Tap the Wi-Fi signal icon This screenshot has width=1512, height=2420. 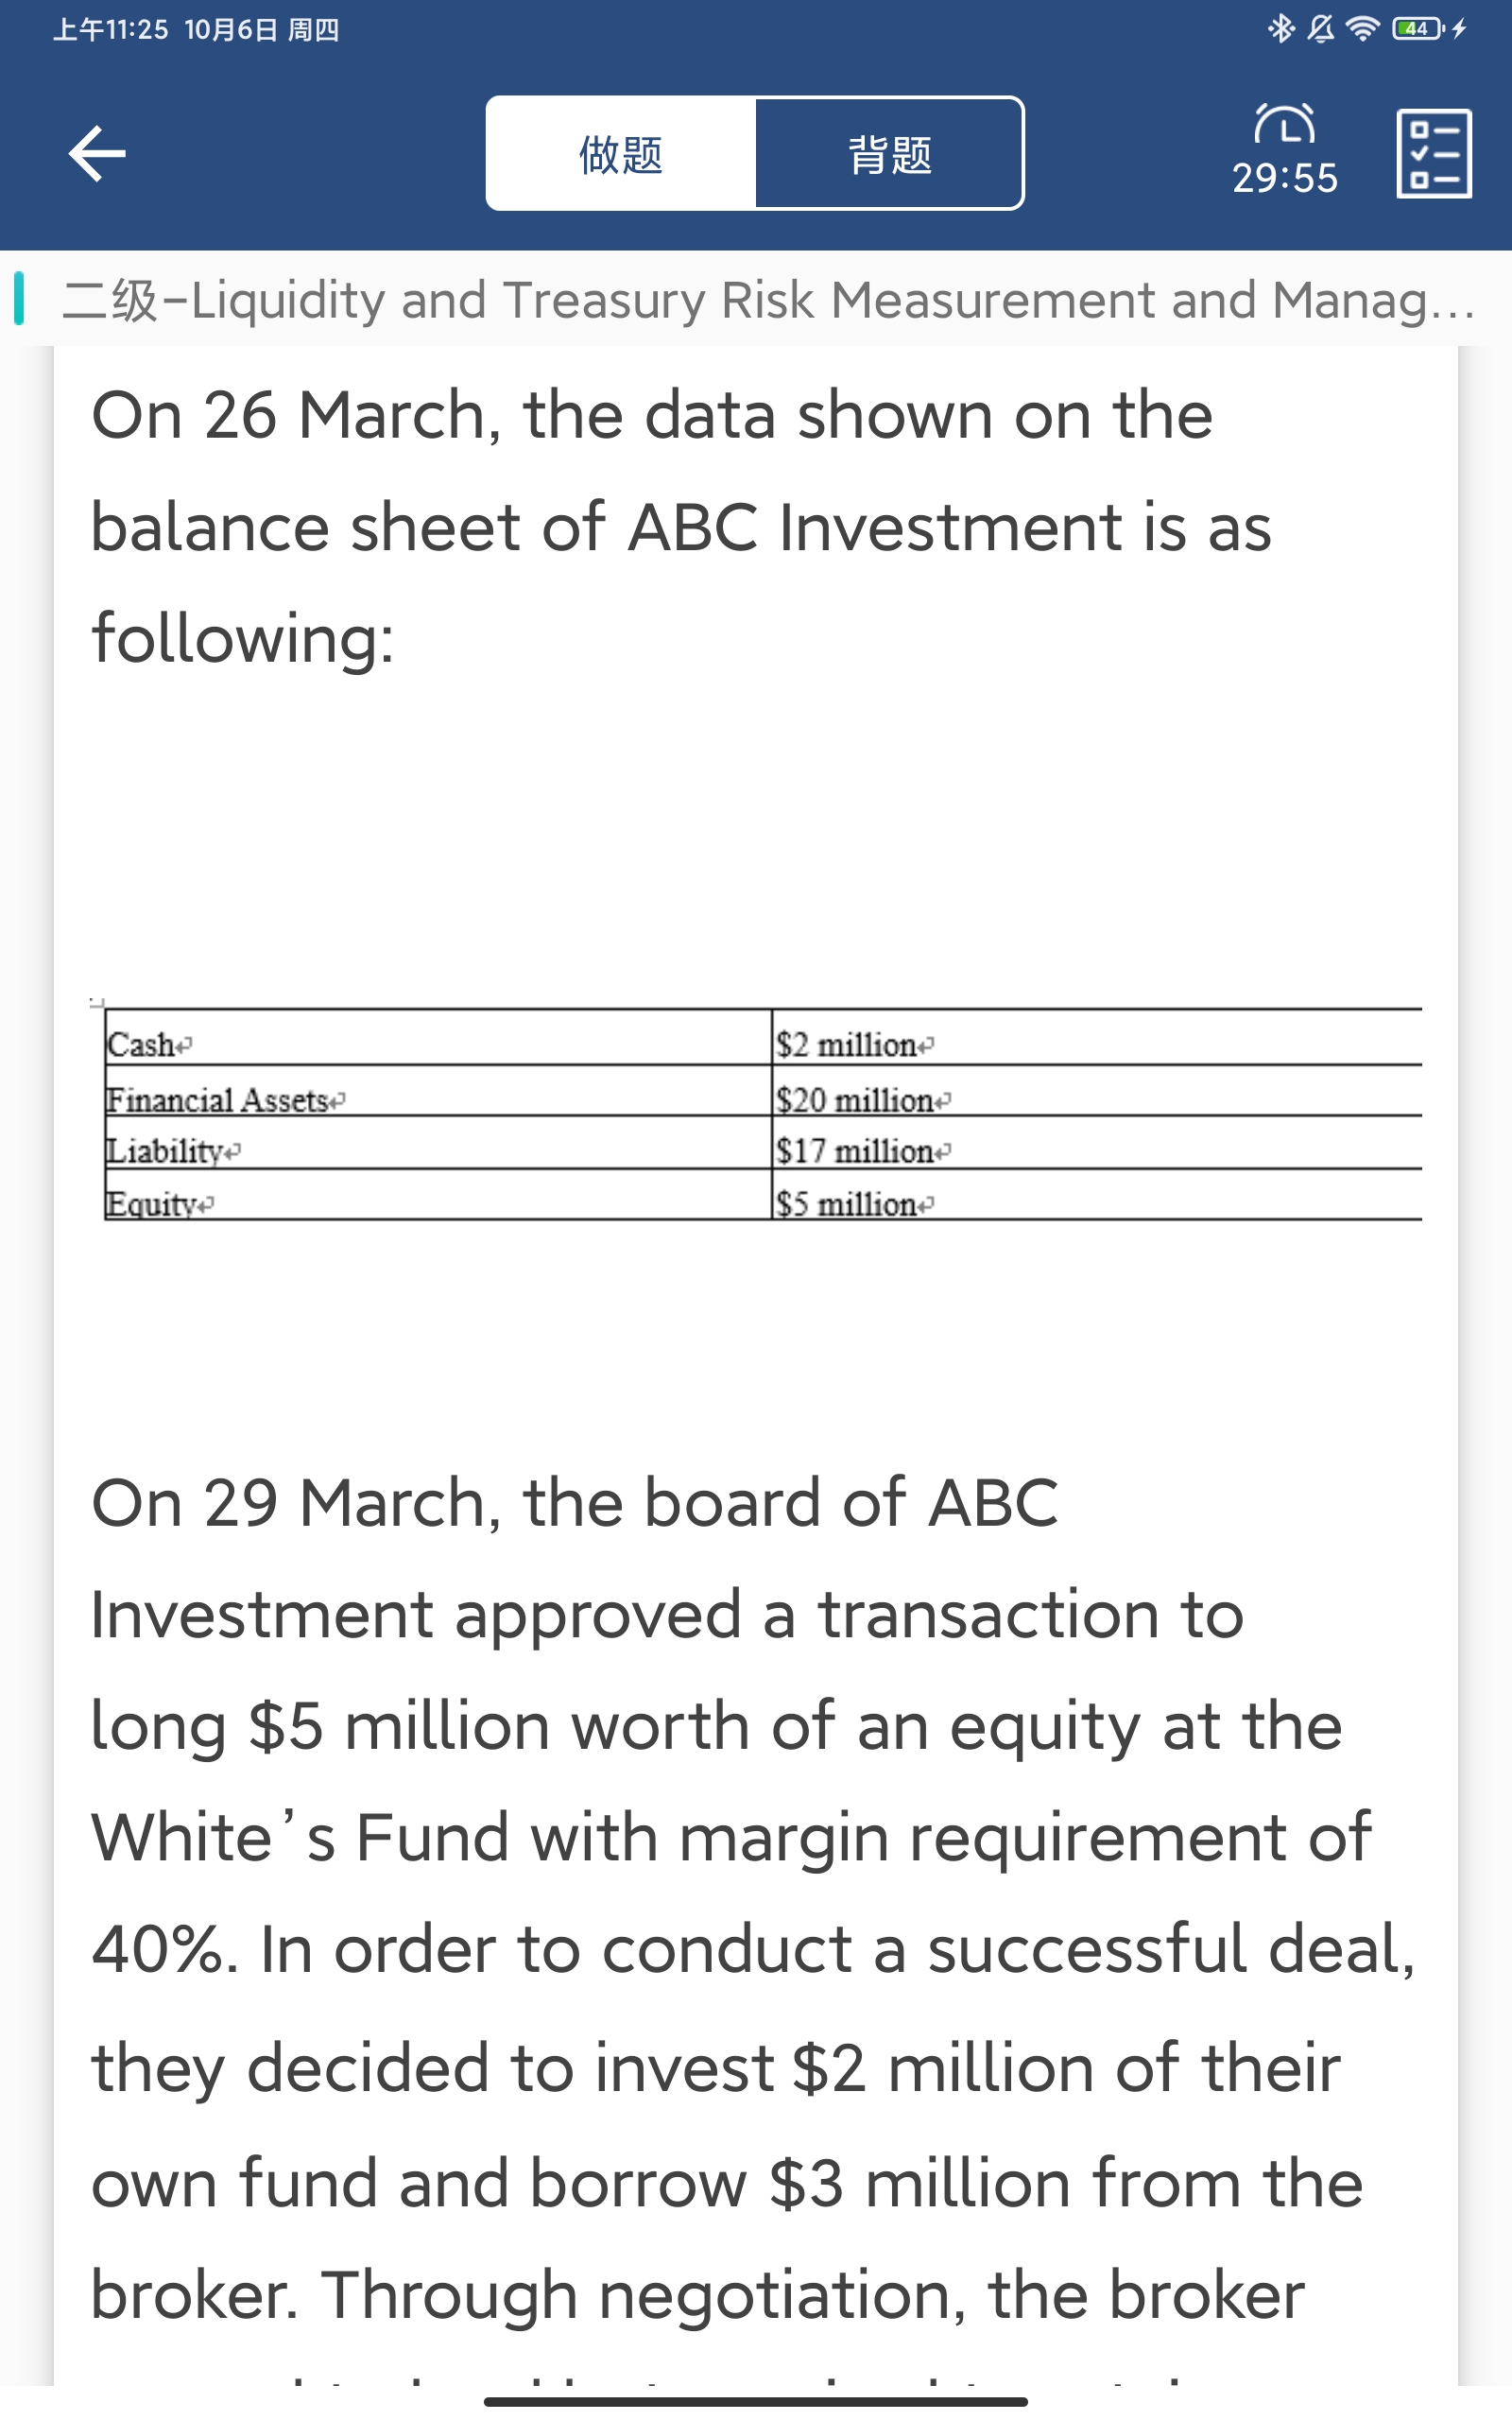(x=1362, y=28)
